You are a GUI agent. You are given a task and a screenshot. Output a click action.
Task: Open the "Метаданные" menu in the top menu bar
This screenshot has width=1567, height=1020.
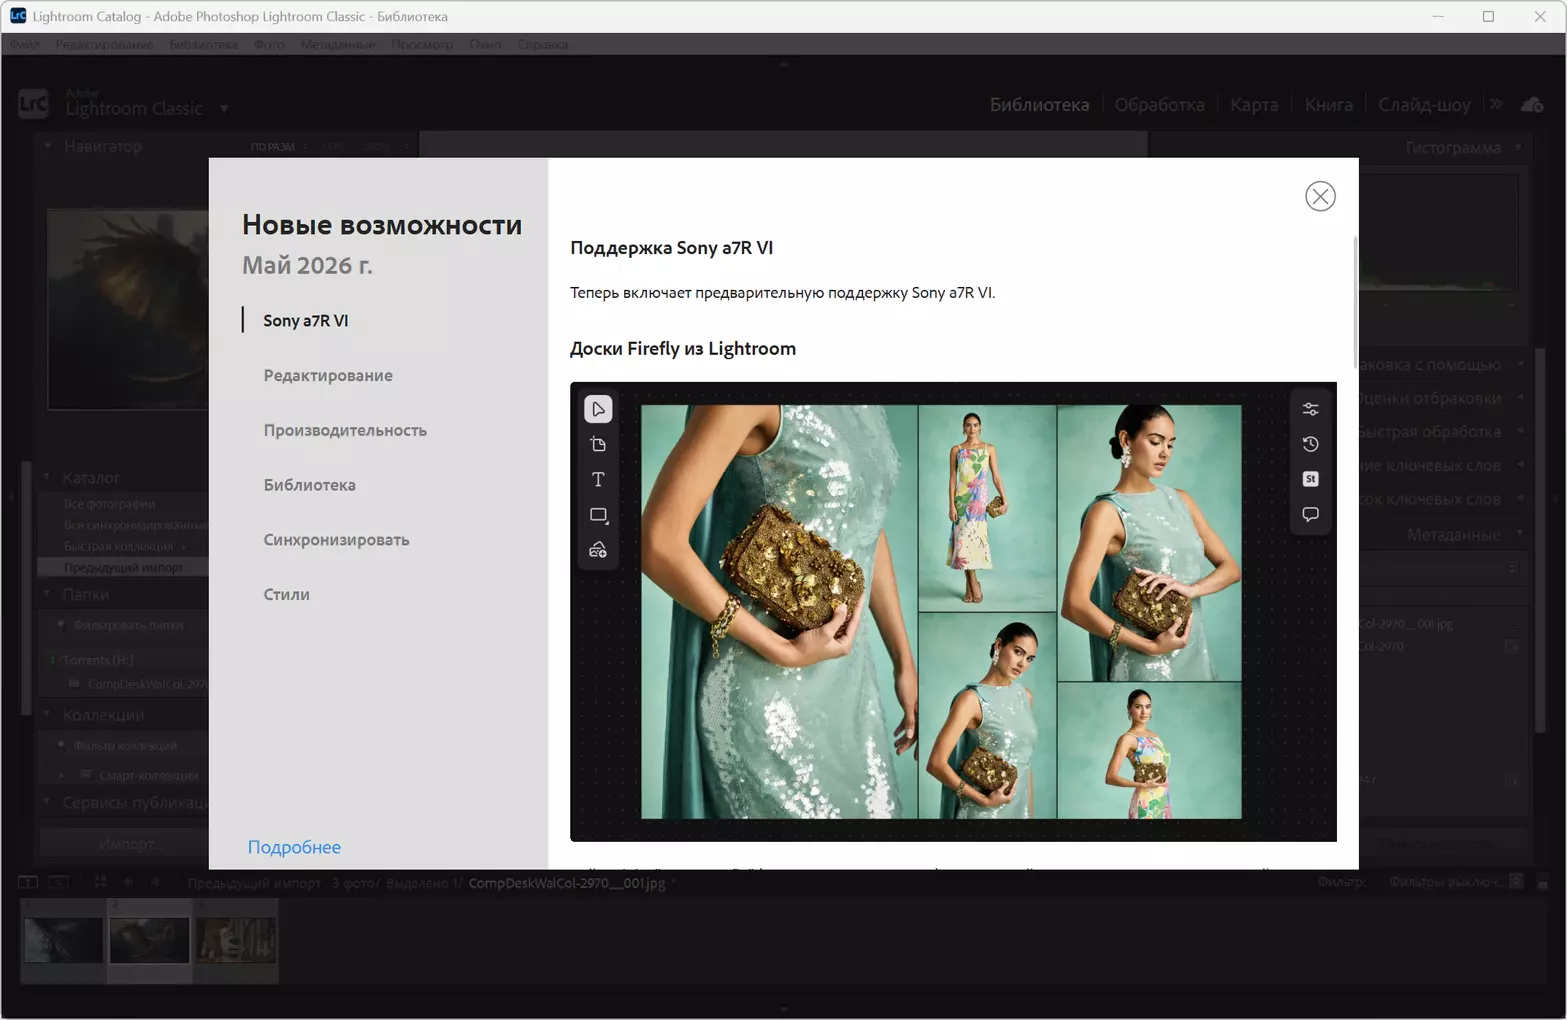(x=338, y=44)
